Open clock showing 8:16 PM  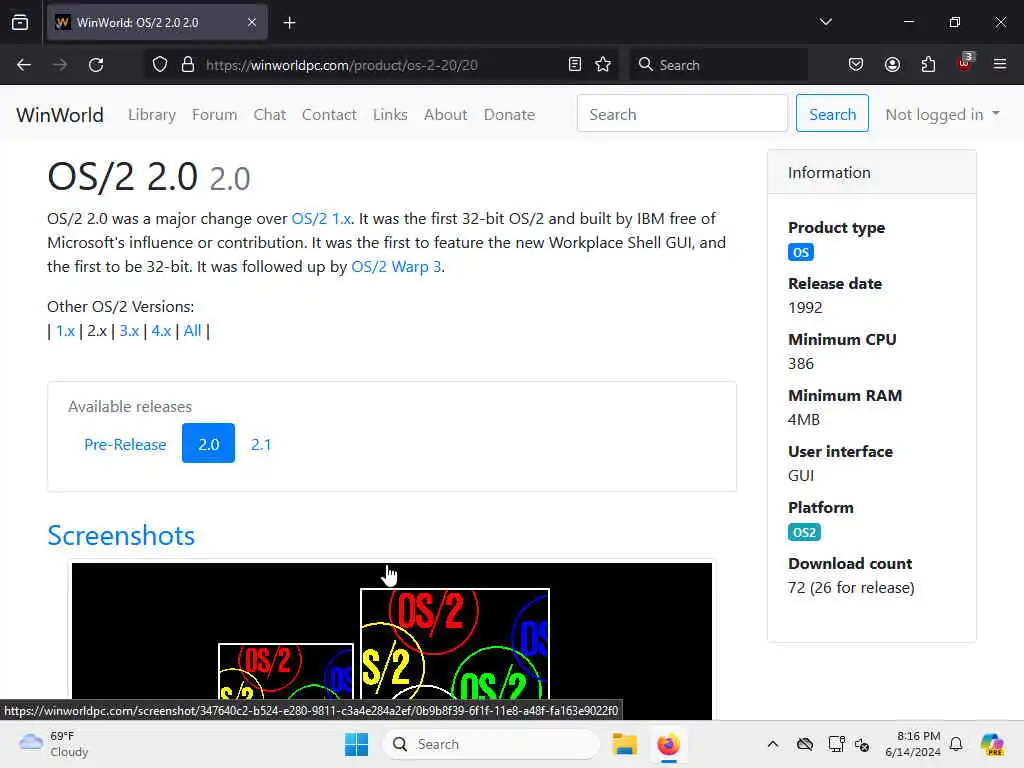pos(913,744)
